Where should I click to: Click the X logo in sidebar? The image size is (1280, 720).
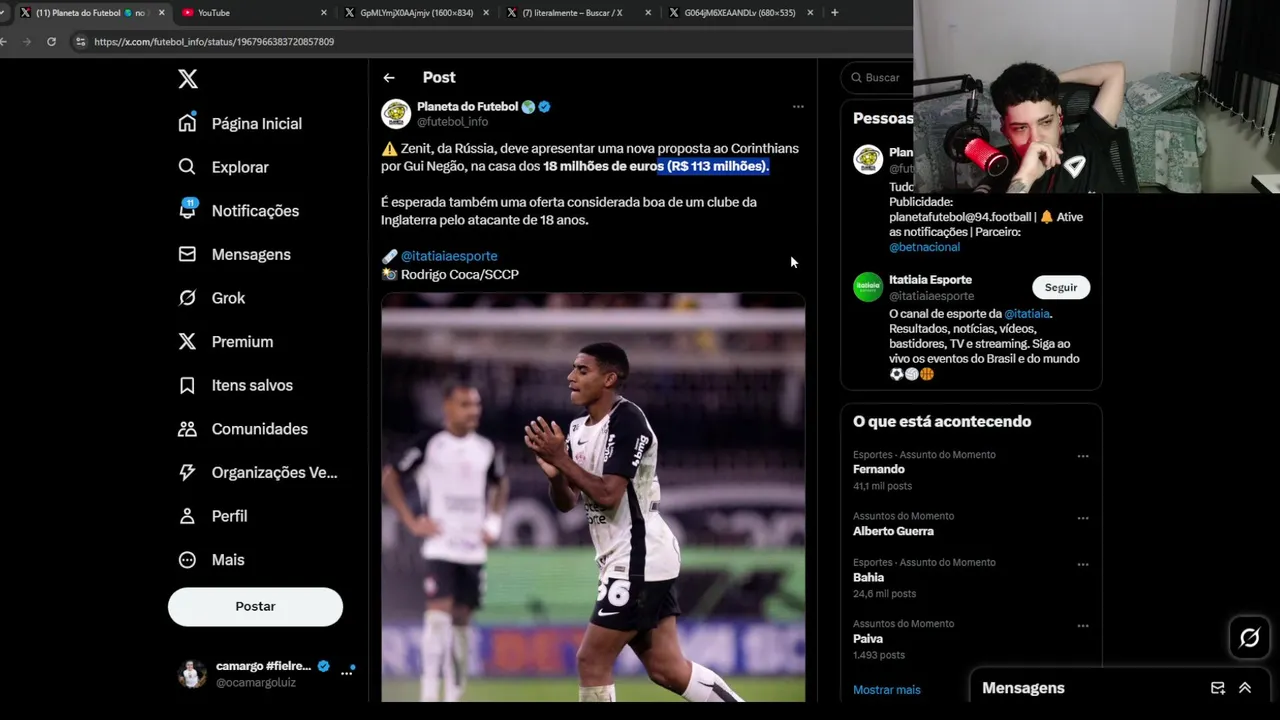(188, 79)
